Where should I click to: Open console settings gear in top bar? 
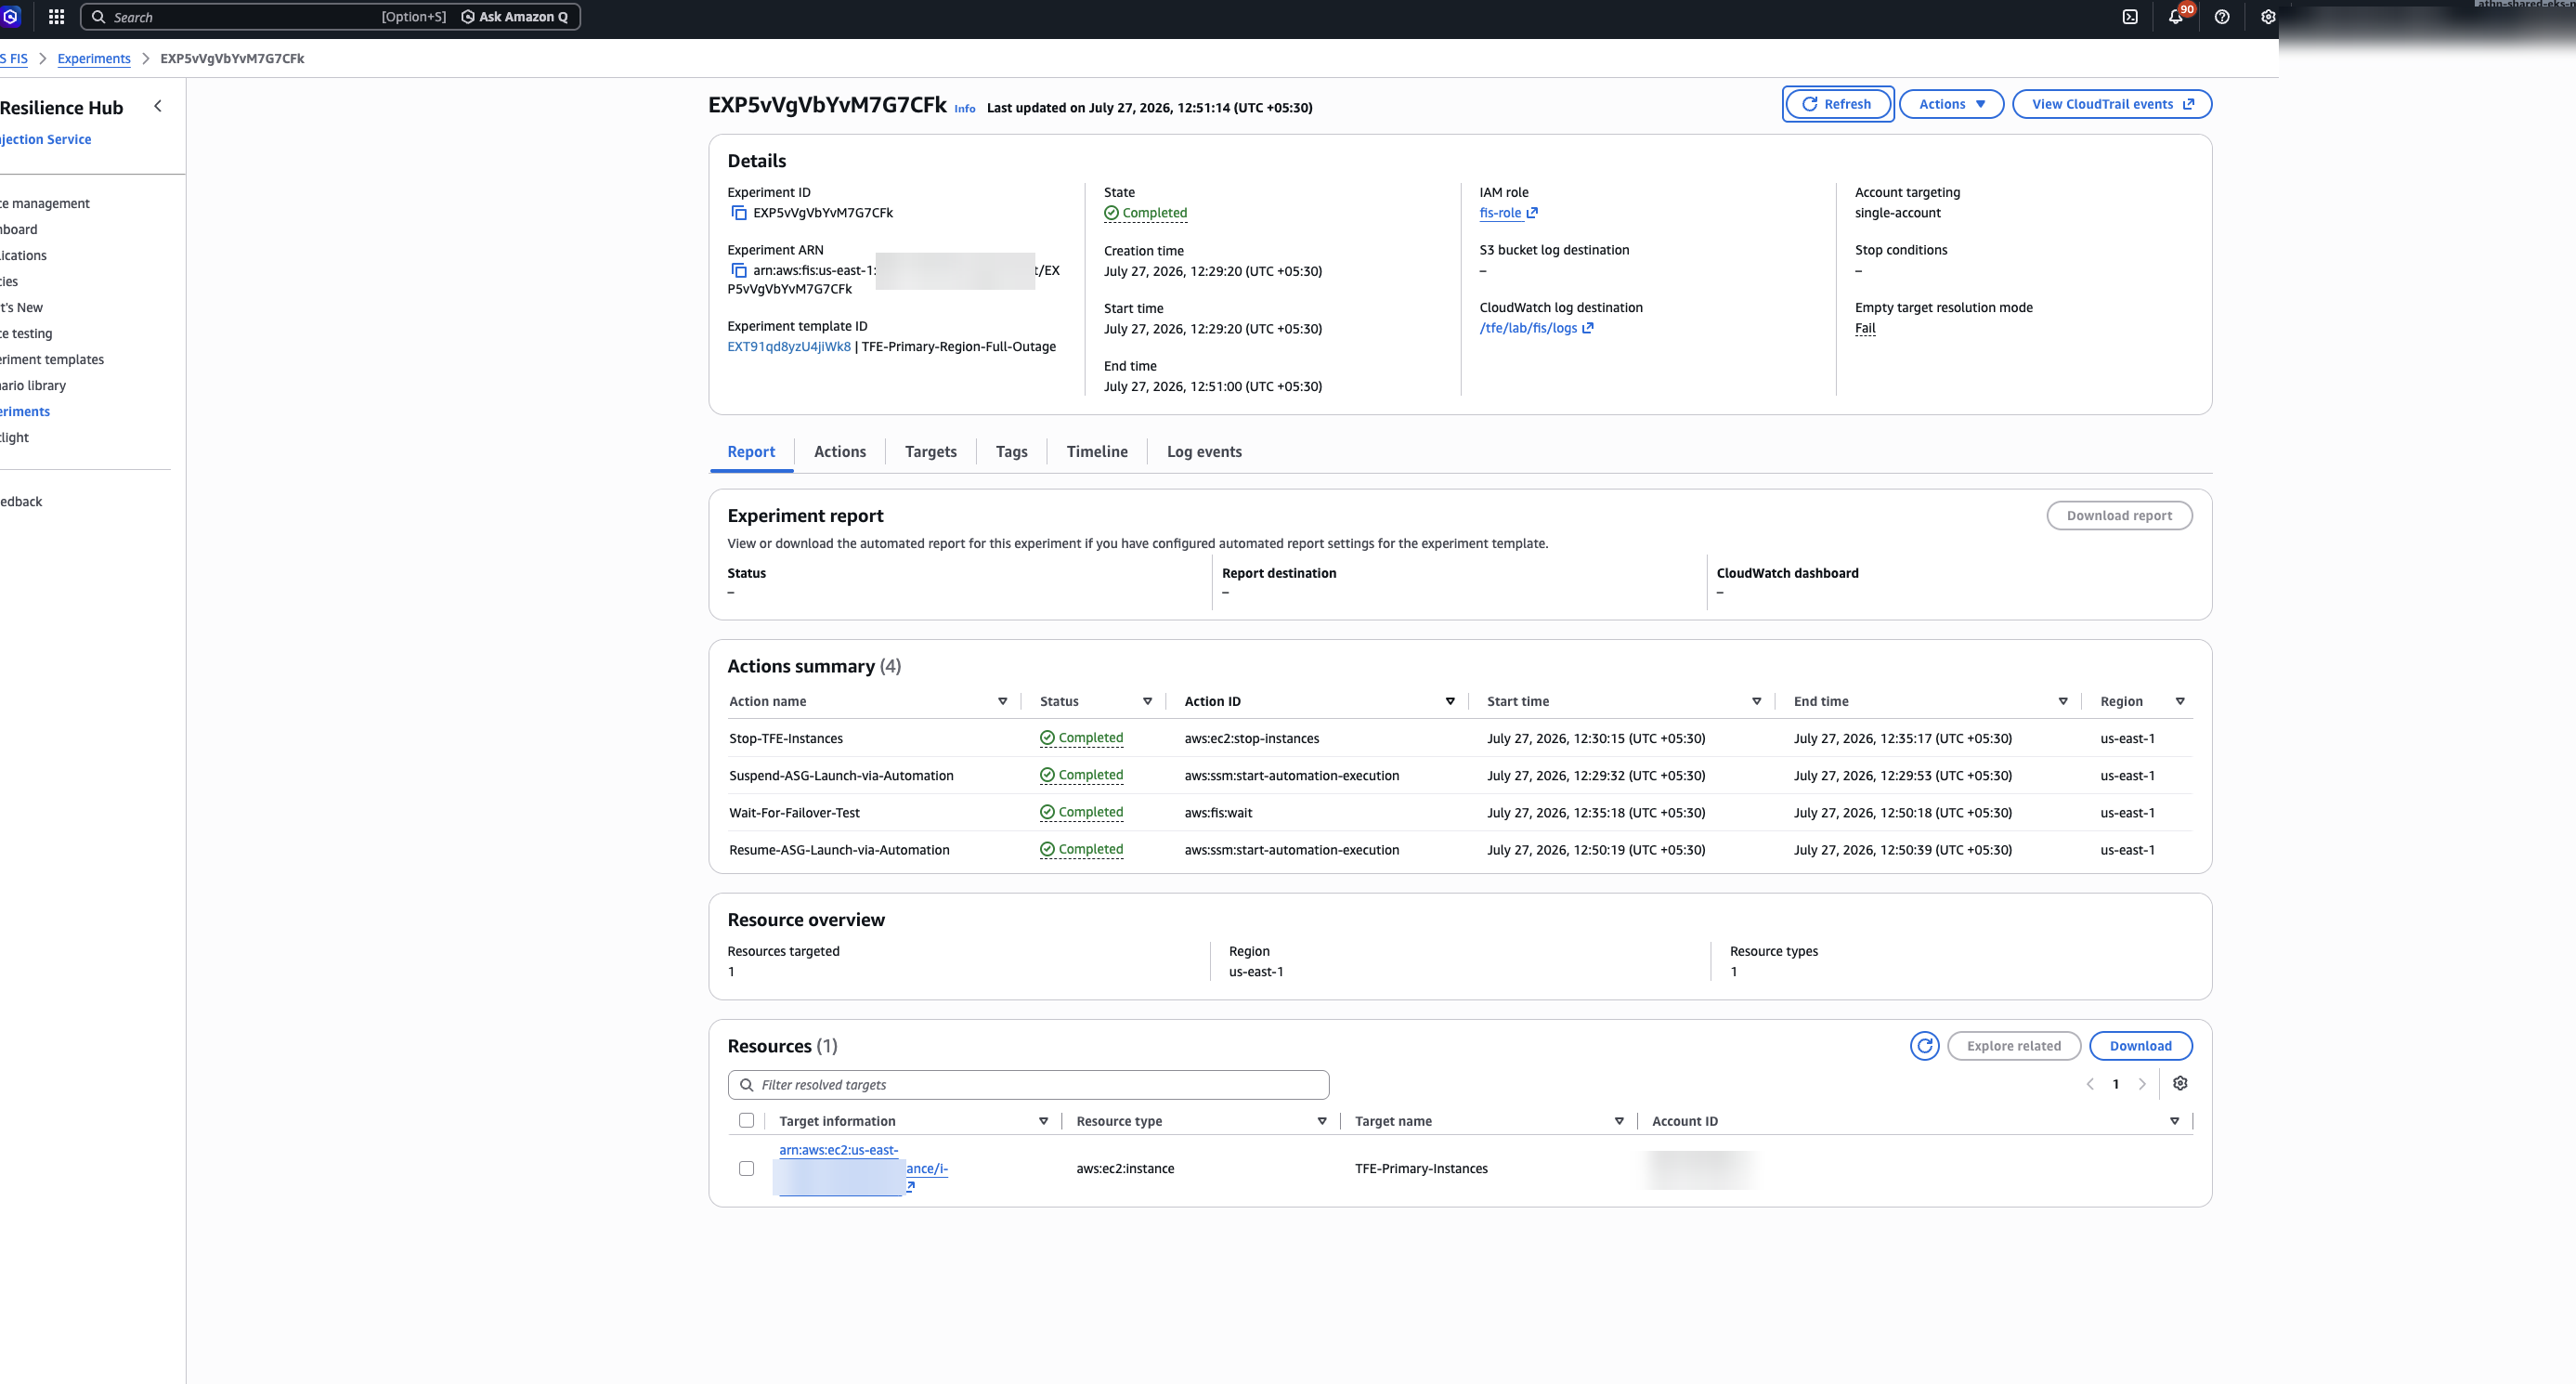coord(2268,17)
